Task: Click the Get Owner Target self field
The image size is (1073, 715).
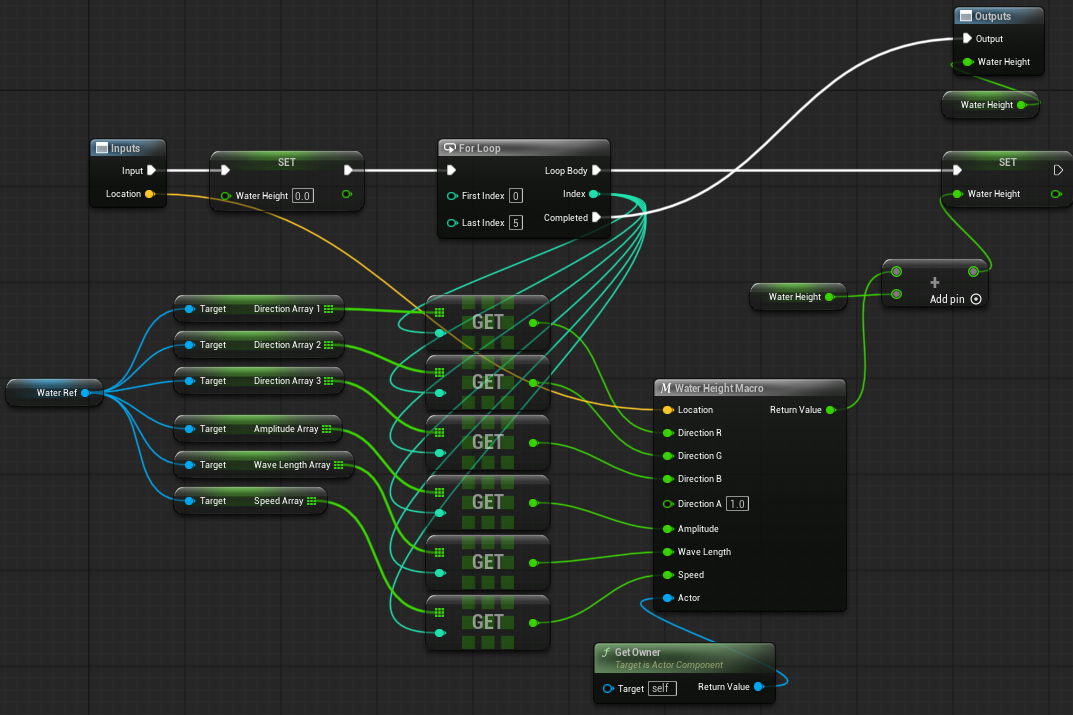Action: tap(662, 688)
